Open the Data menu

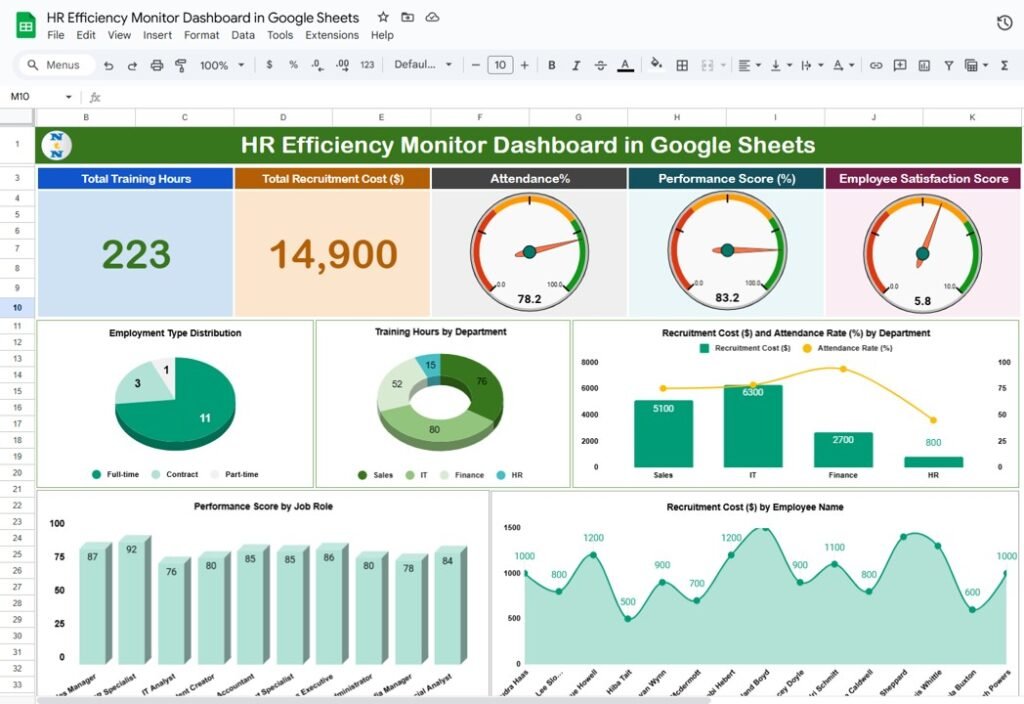[x=243, y=35]
